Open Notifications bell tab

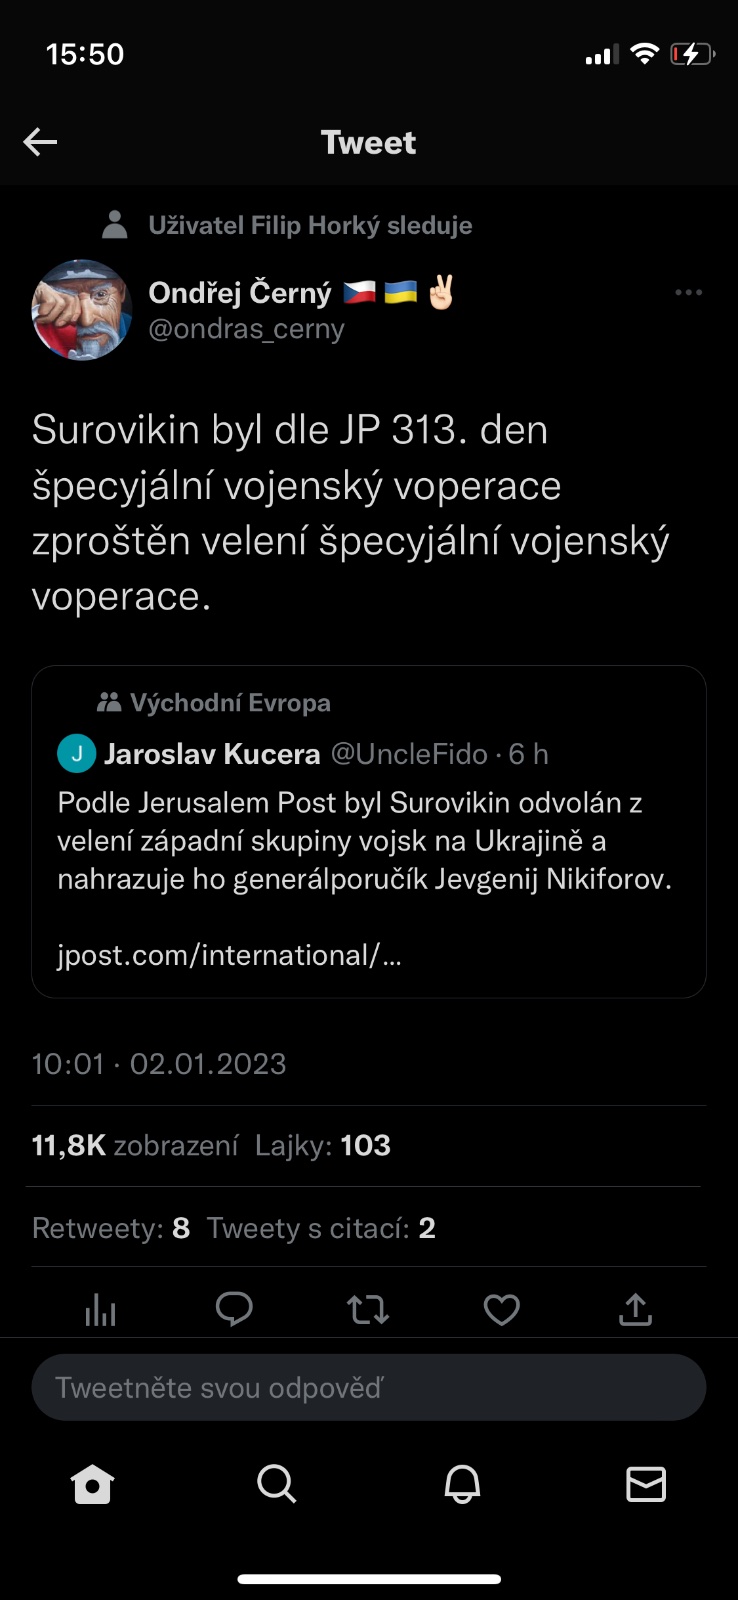point(462,1484)
